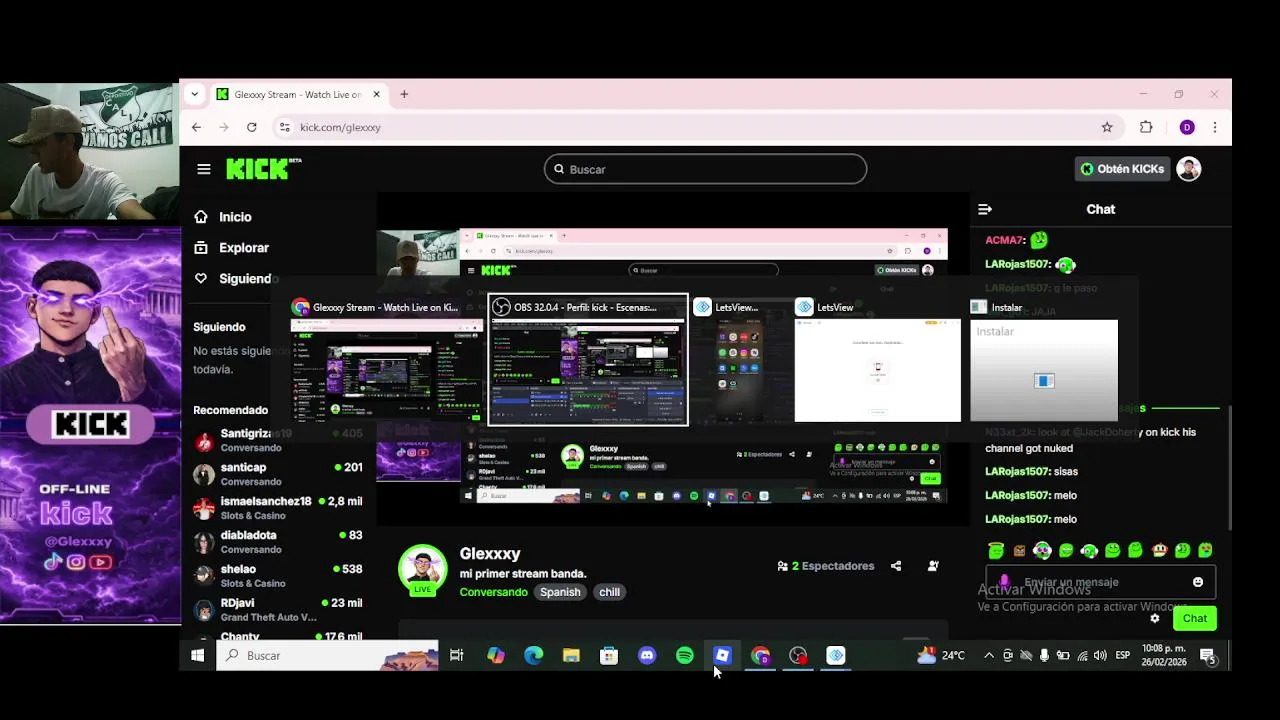The width and height of the screenshot is (1280, 720).
Task: Click the kick.com/glexxxy address bar
Action: pos(690,127)
